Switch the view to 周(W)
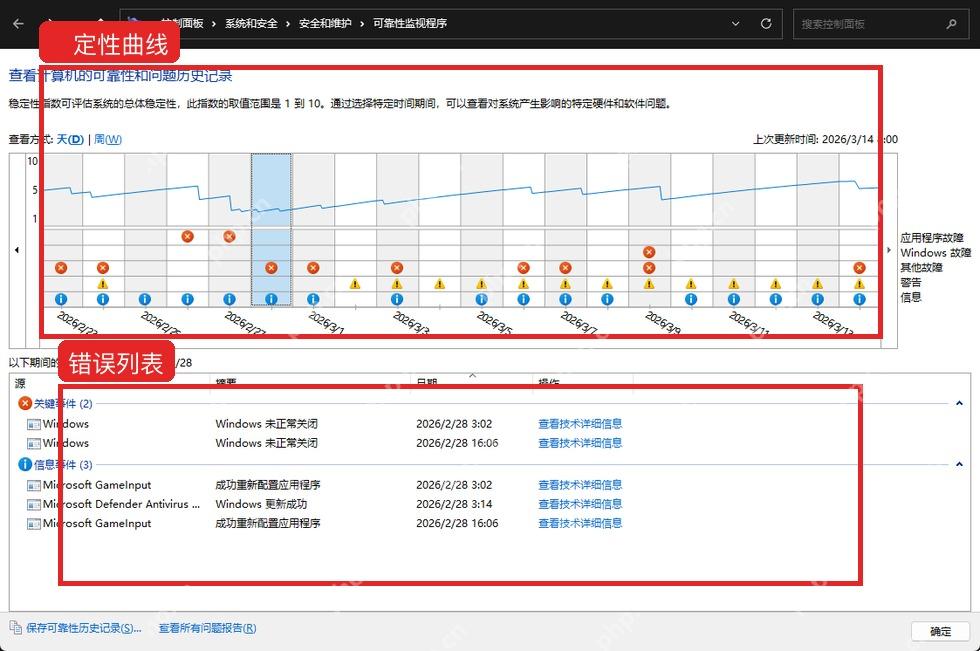This screenshot has width=980, height=651. point(108,139)
